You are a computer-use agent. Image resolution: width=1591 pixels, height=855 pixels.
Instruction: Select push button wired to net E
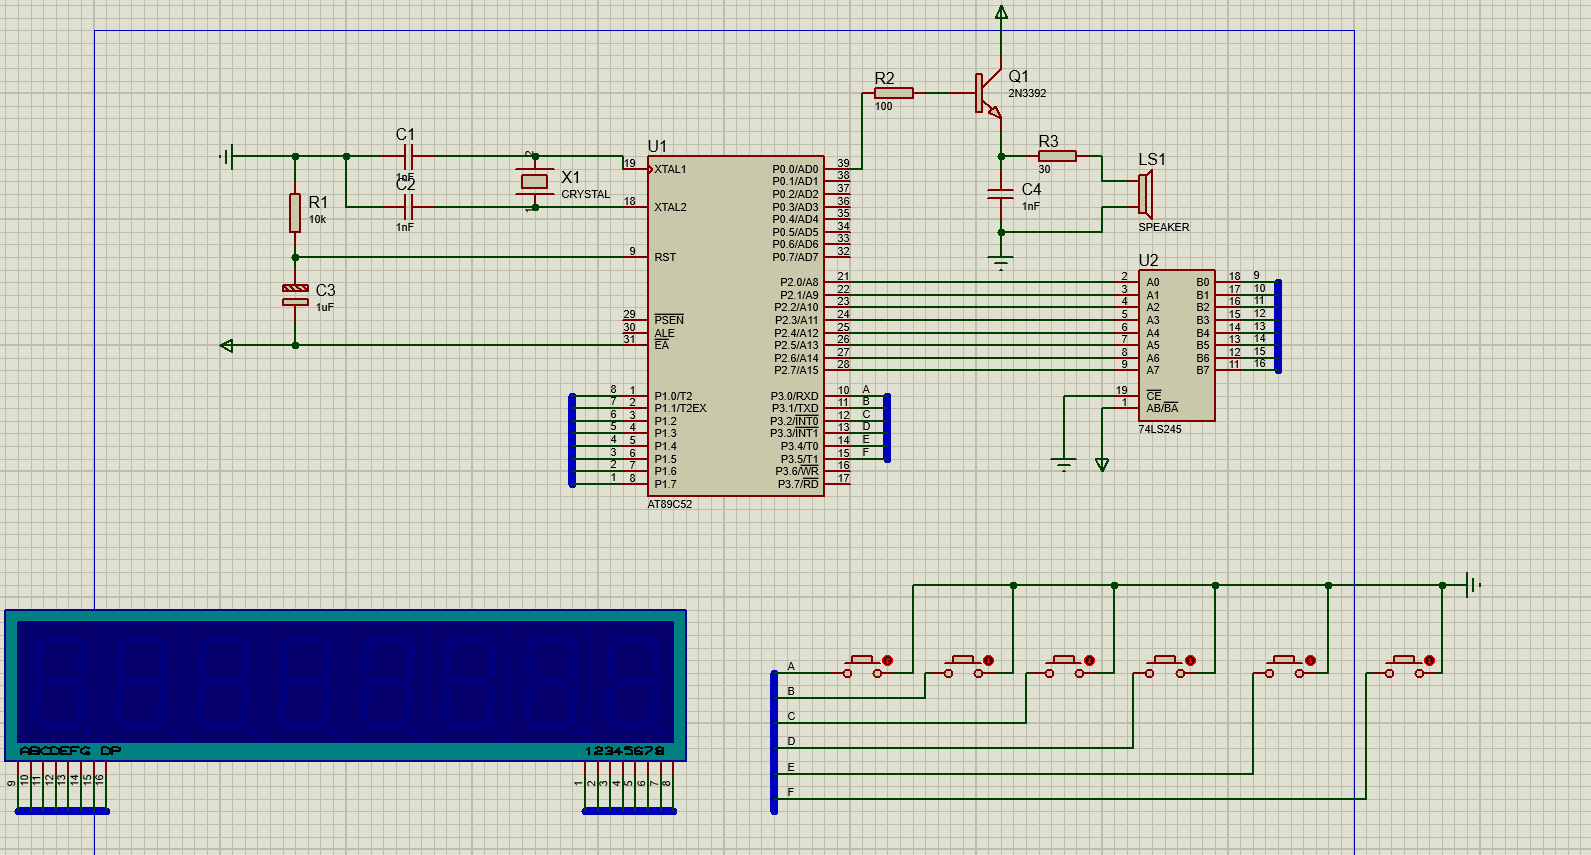1286,666
